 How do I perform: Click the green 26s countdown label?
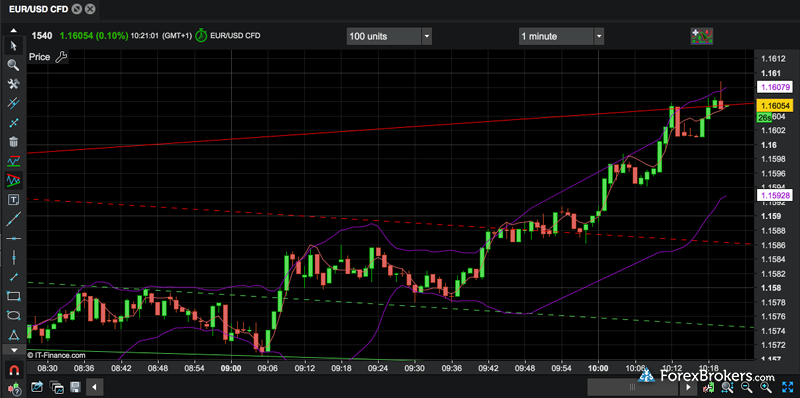764,118
